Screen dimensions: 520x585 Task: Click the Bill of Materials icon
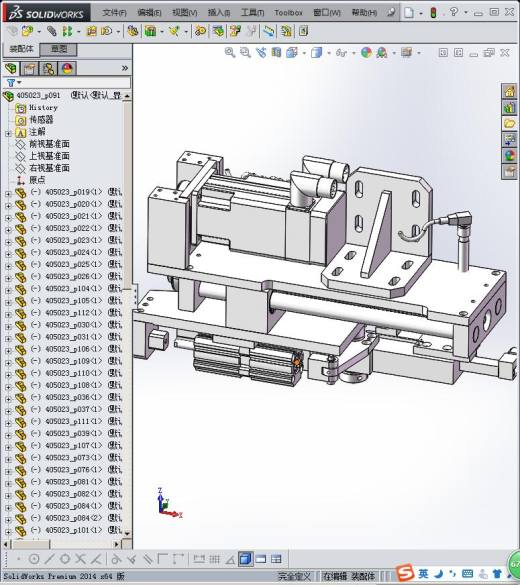(x=218, y=31)
